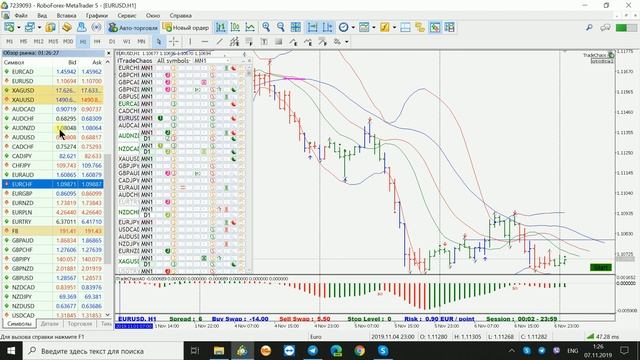640x360 pixels.
Task: Open the chat bubbles icon
Action: click(x=605, y=27)
